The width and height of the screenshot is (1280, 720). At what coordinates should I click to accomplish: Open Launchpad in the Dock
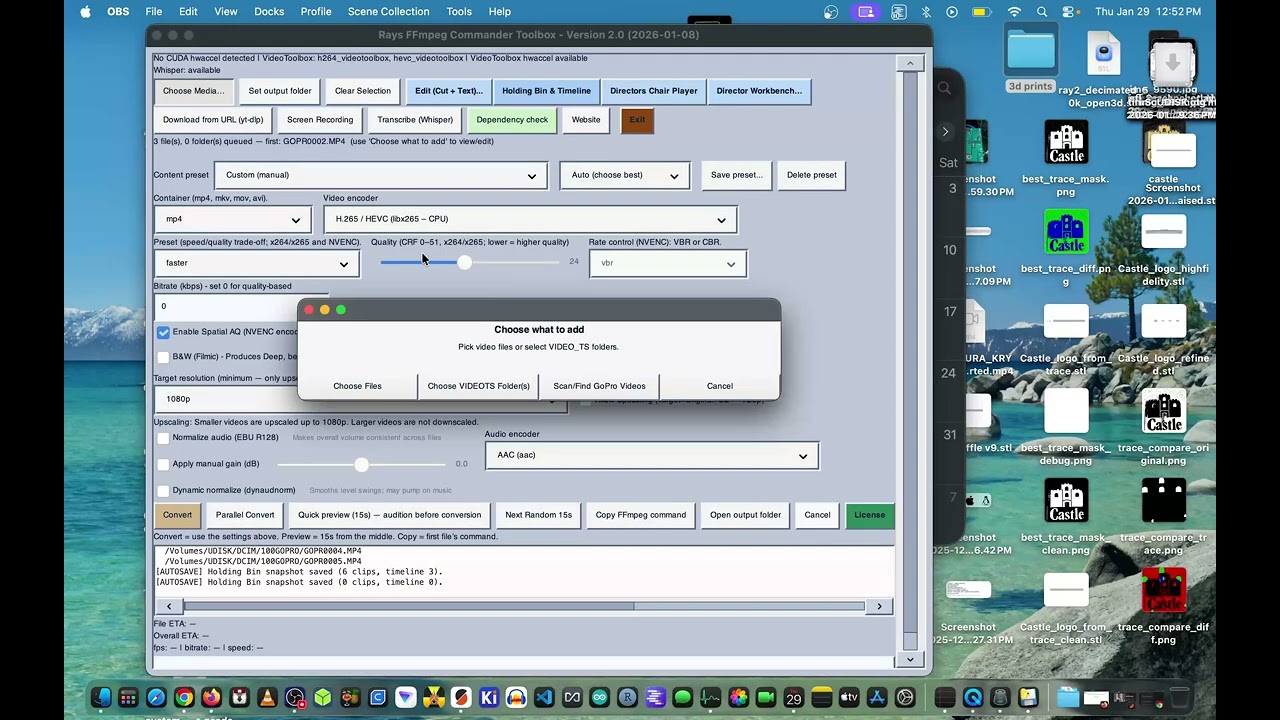click(128, 697)
